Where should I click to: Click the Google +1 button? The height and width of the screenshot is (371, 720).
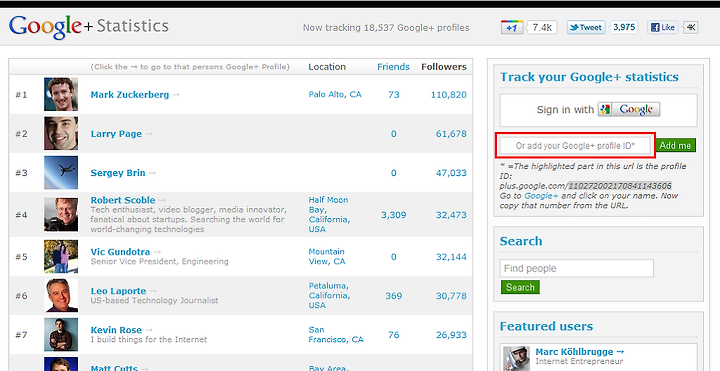512,28
